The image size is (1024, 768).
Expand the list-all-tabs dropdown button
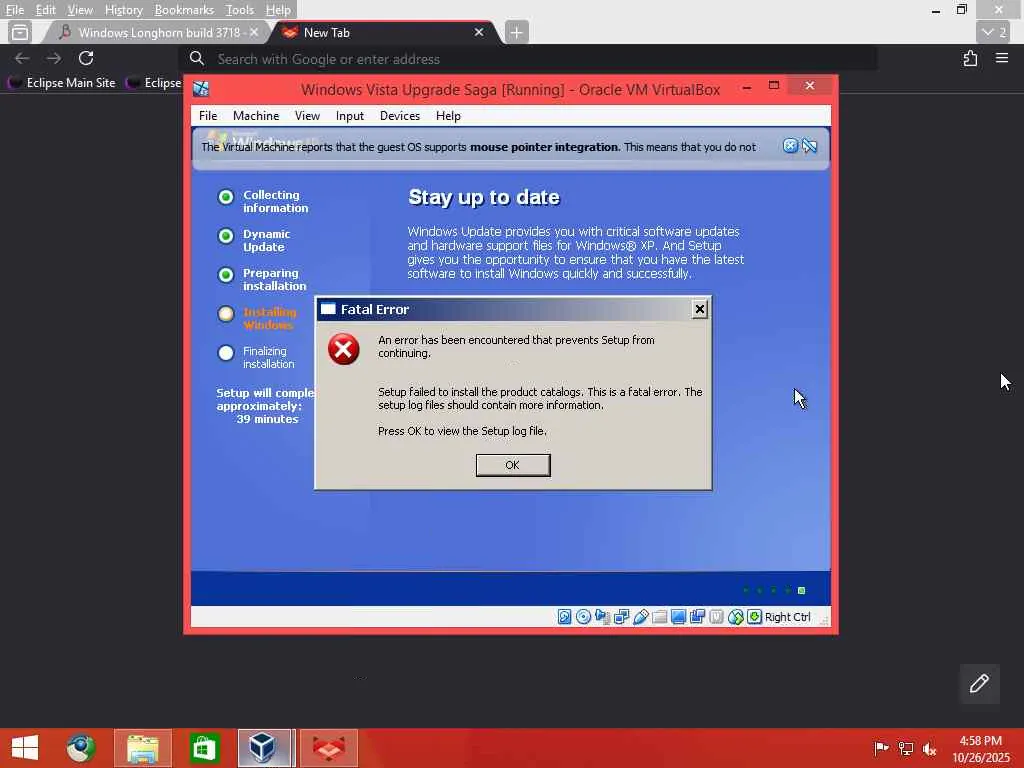[x=995, y=32]
